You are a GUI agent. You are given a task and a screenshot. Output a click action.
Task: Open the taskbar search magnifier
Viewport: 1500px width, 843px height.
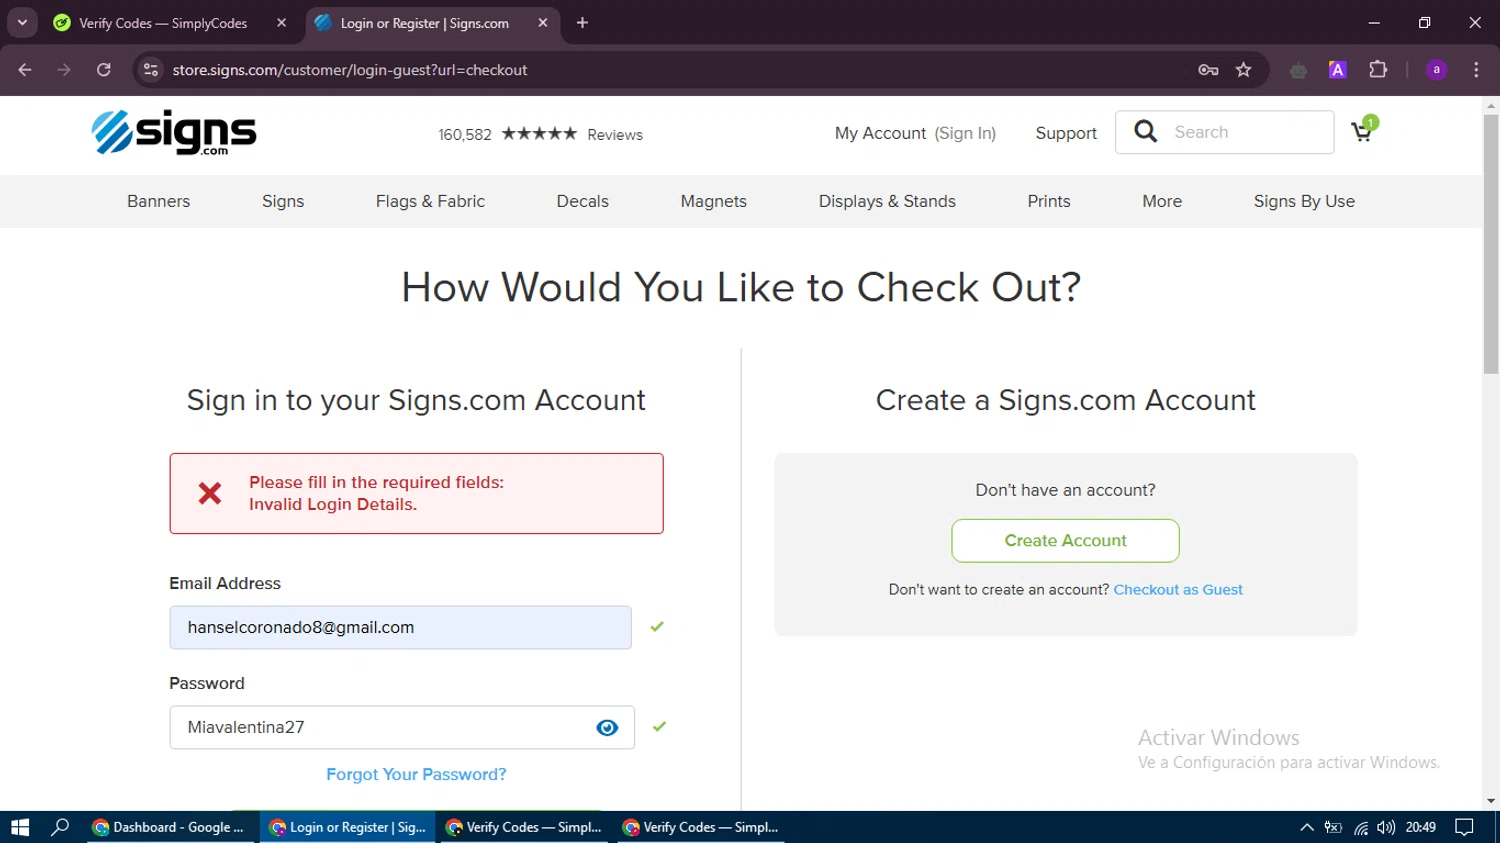pyautogui.click(x=60, y=827)
